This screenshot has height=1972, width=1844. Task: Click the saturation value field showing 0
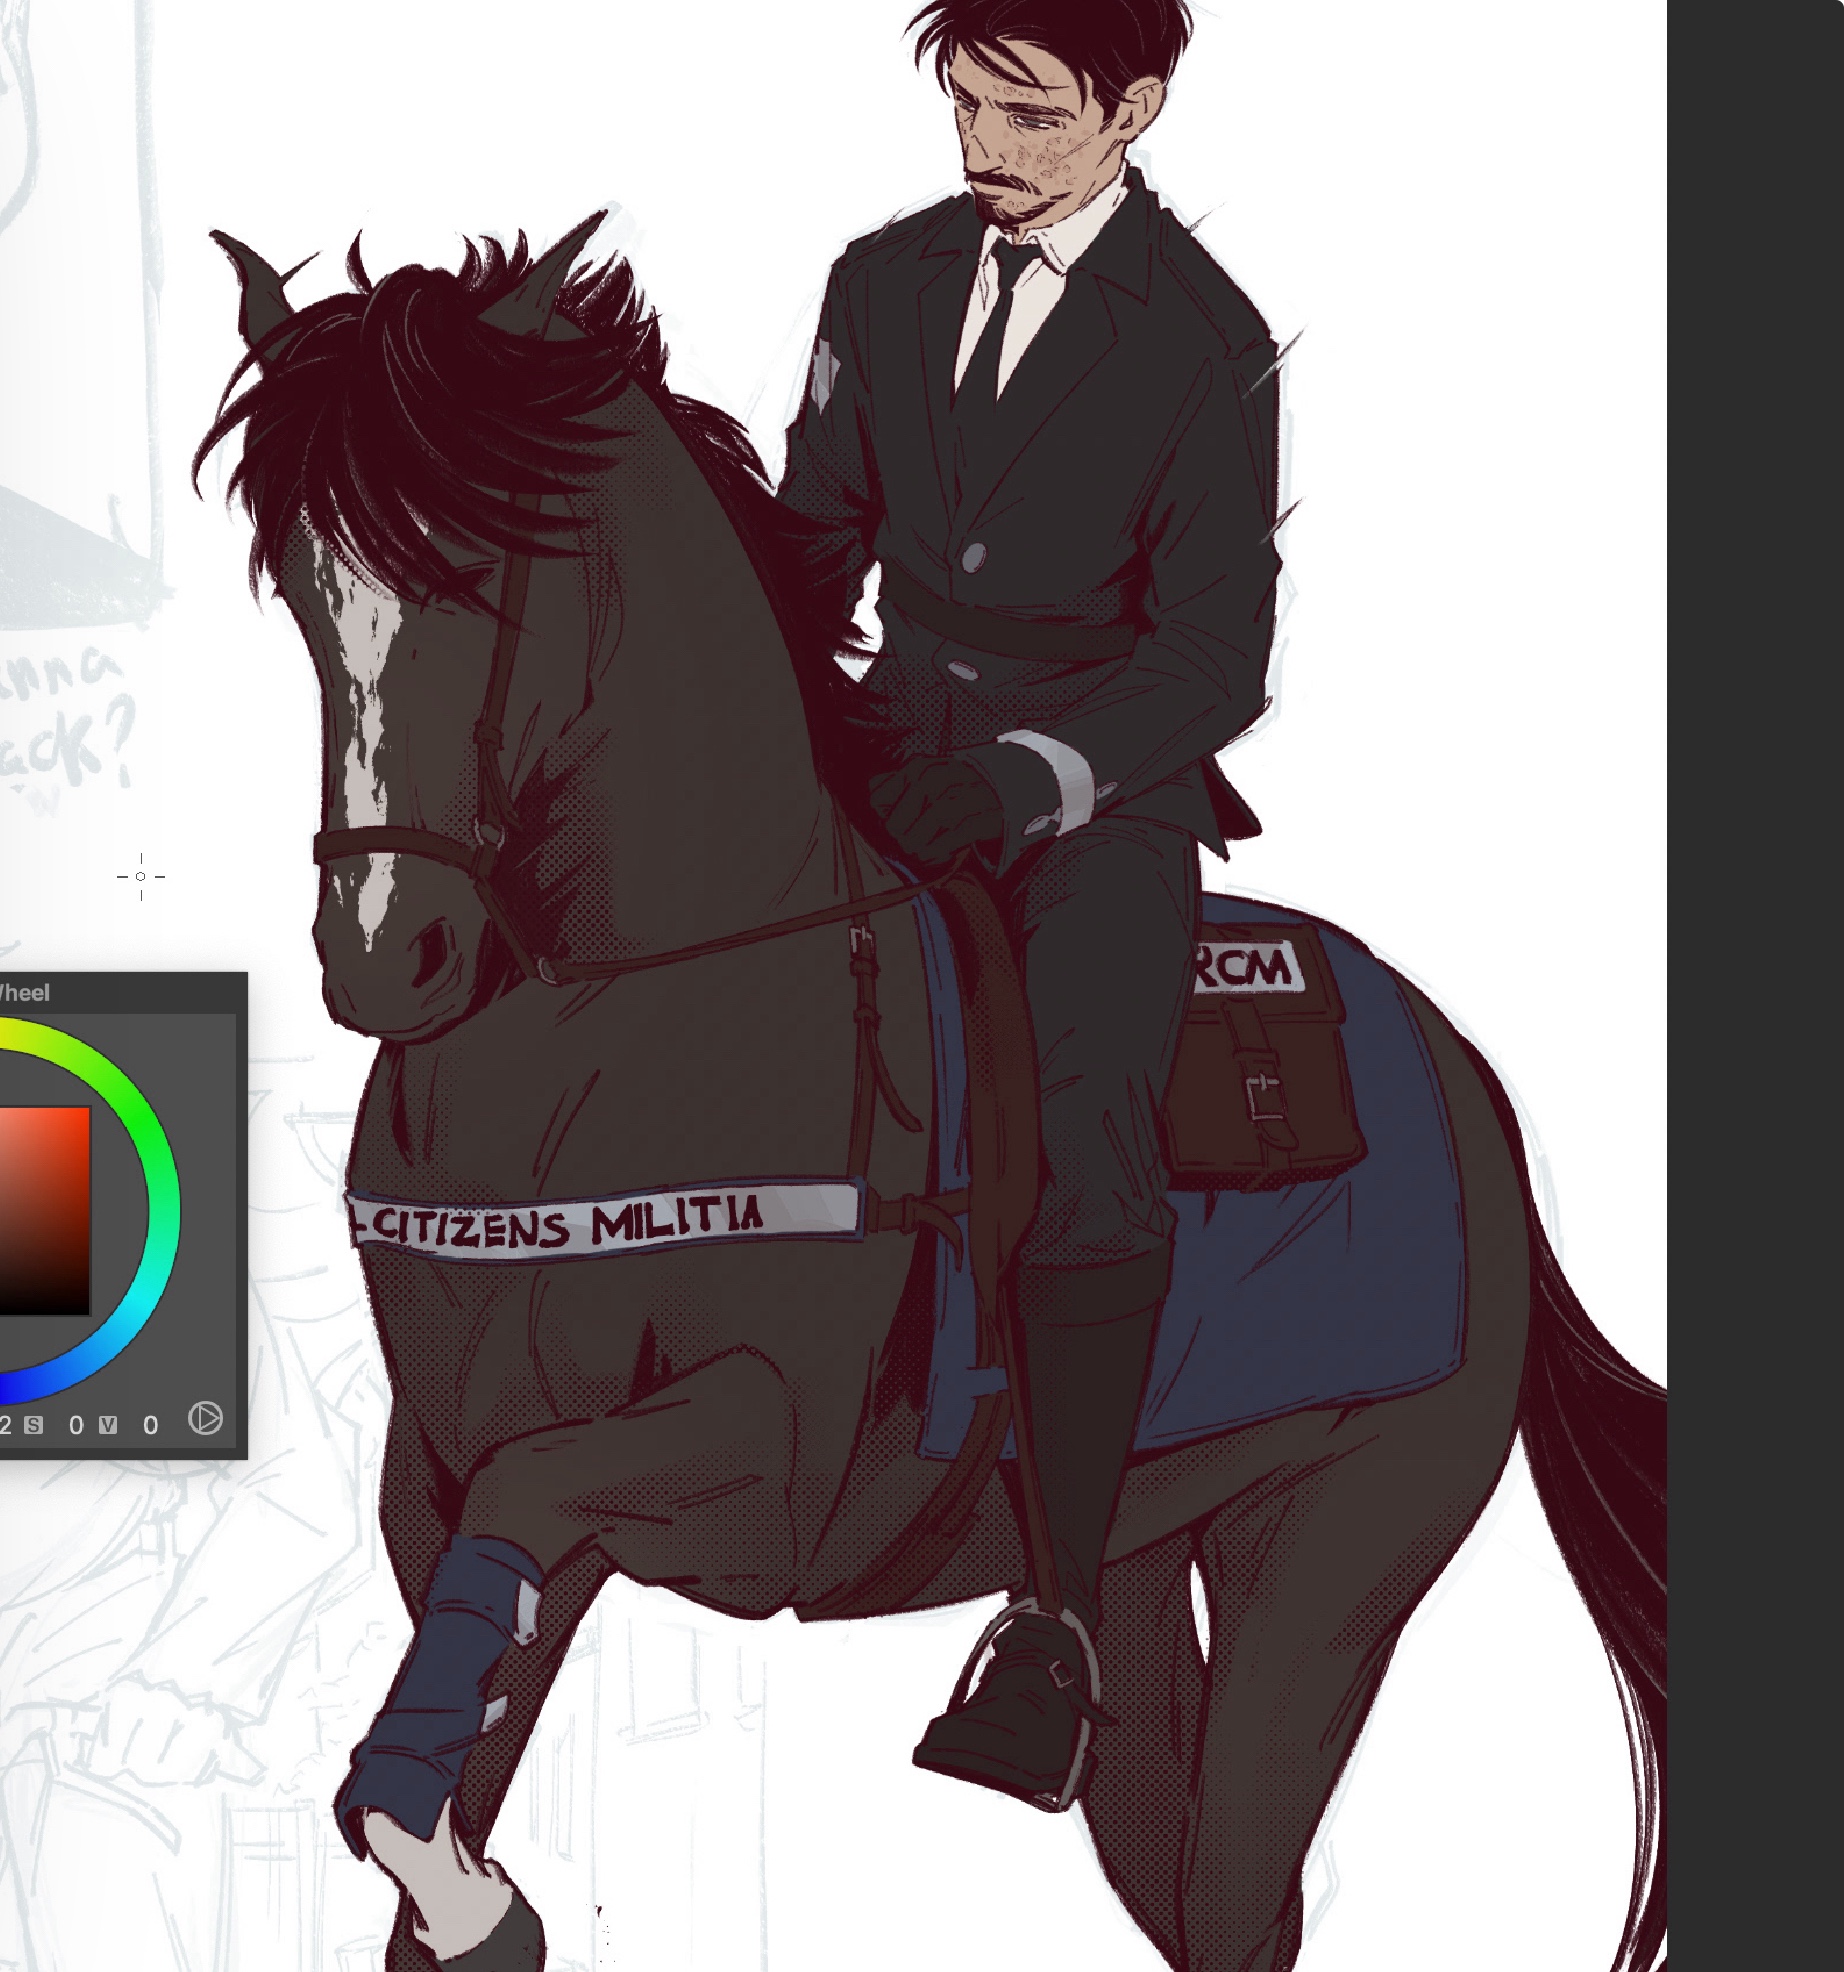pyautogui.click(x=76, y=1425)
